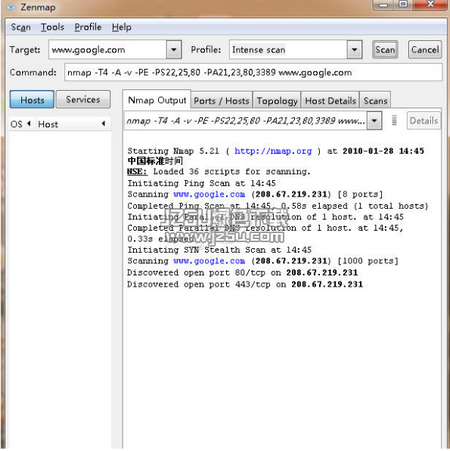Click www.google.com link after Ping Scan

tap(209, 194)
